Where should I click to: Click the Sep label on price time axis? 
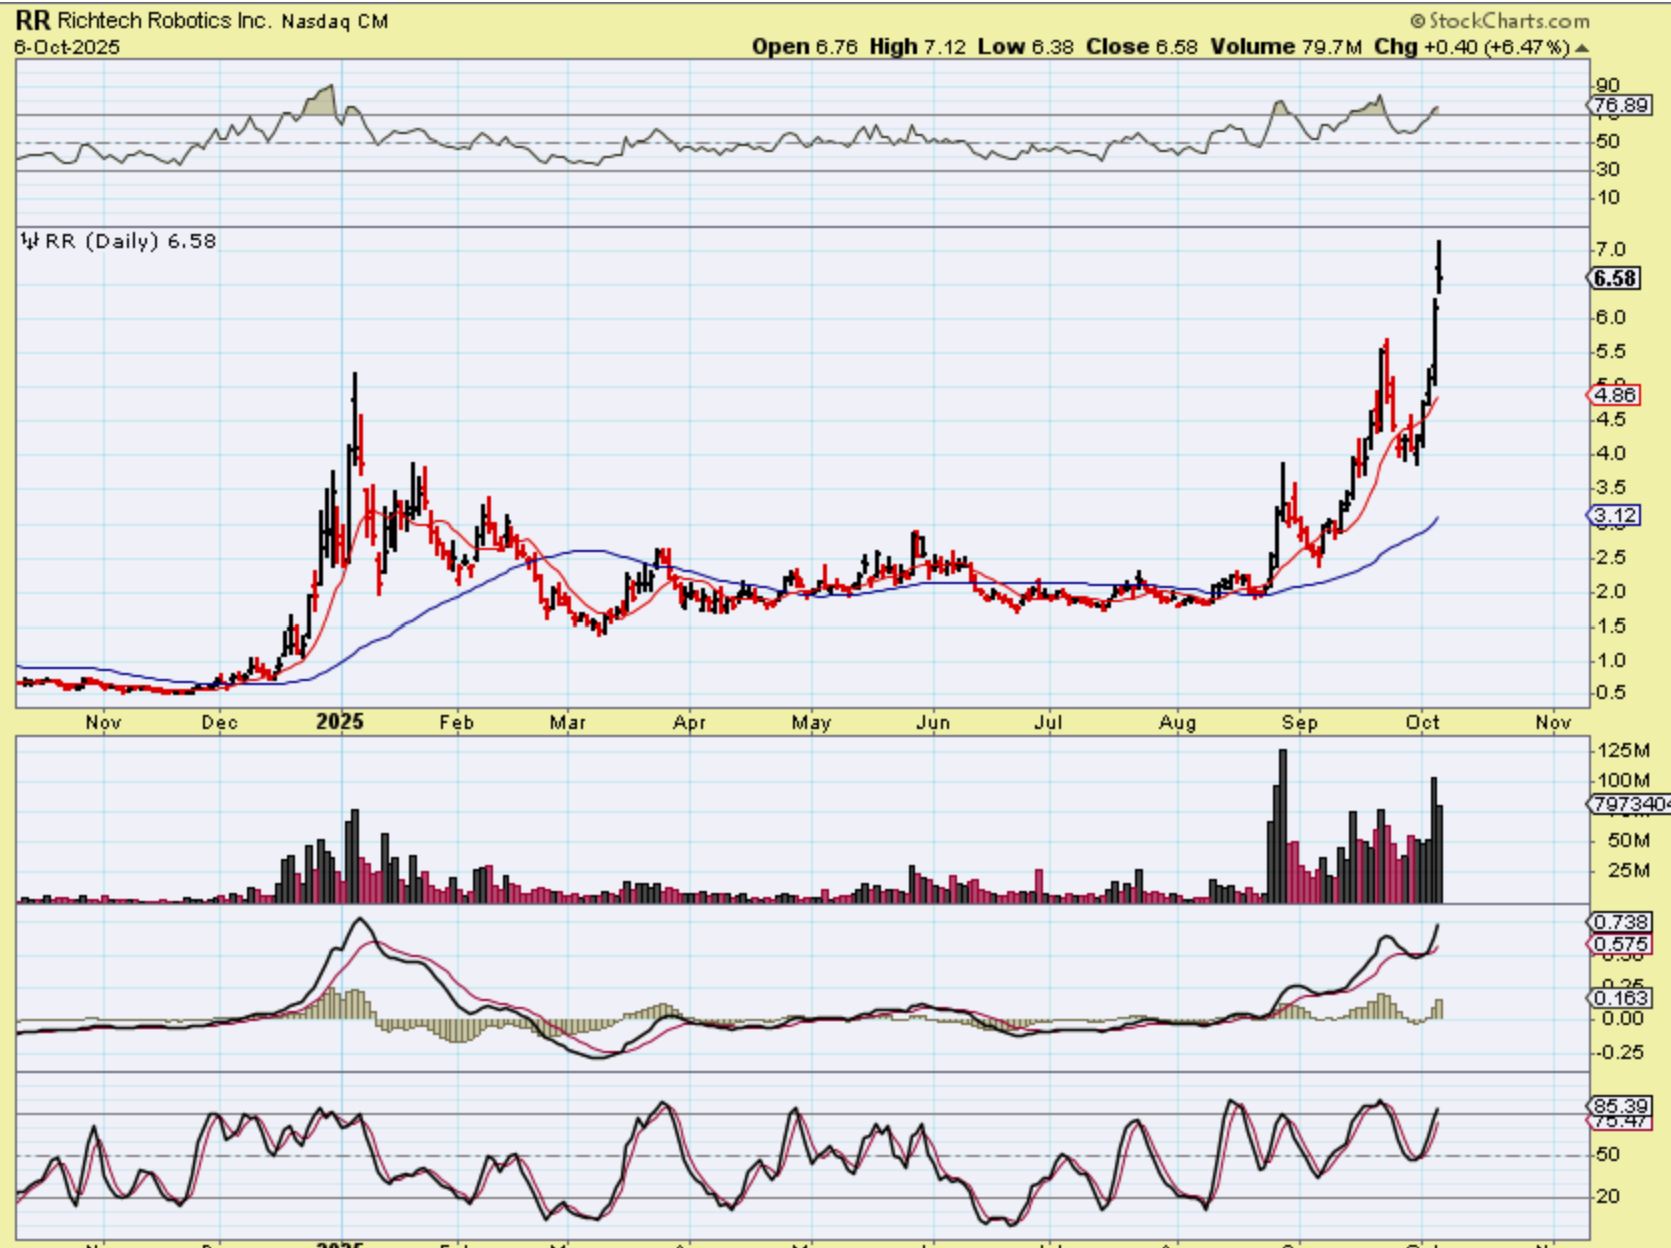(x=1299, y=722)
